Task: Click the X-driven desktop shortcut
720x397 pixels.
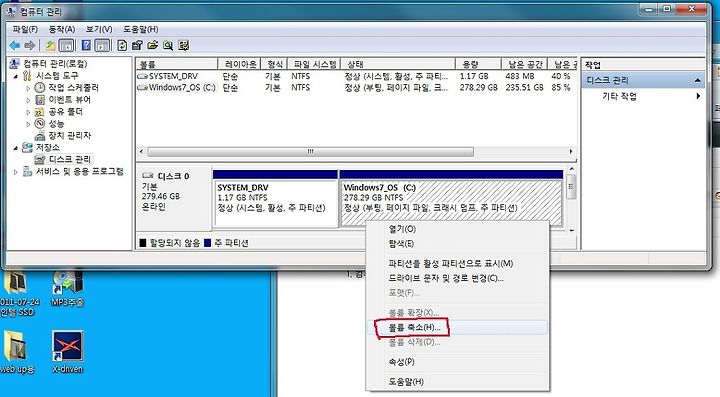Action: (x=68, y=352)
